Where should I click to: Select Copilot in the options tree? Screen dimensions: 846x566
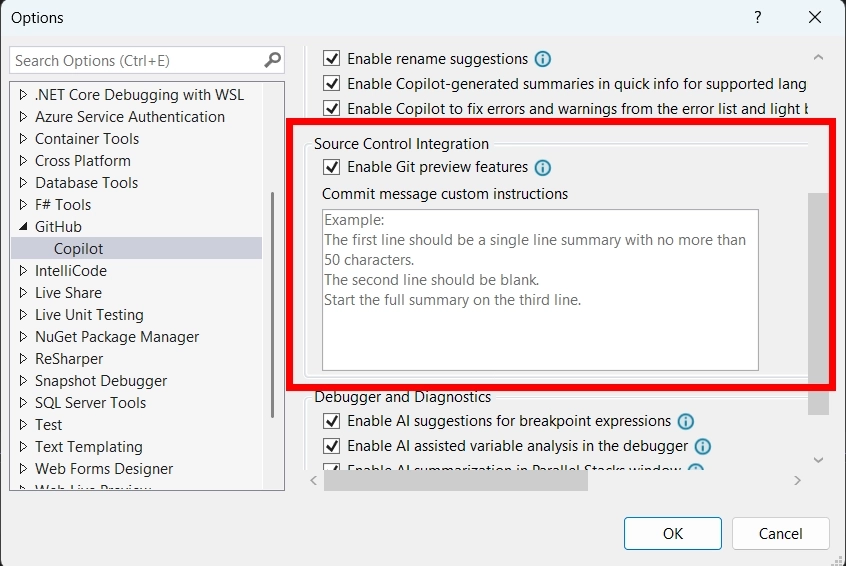point(78,249)
